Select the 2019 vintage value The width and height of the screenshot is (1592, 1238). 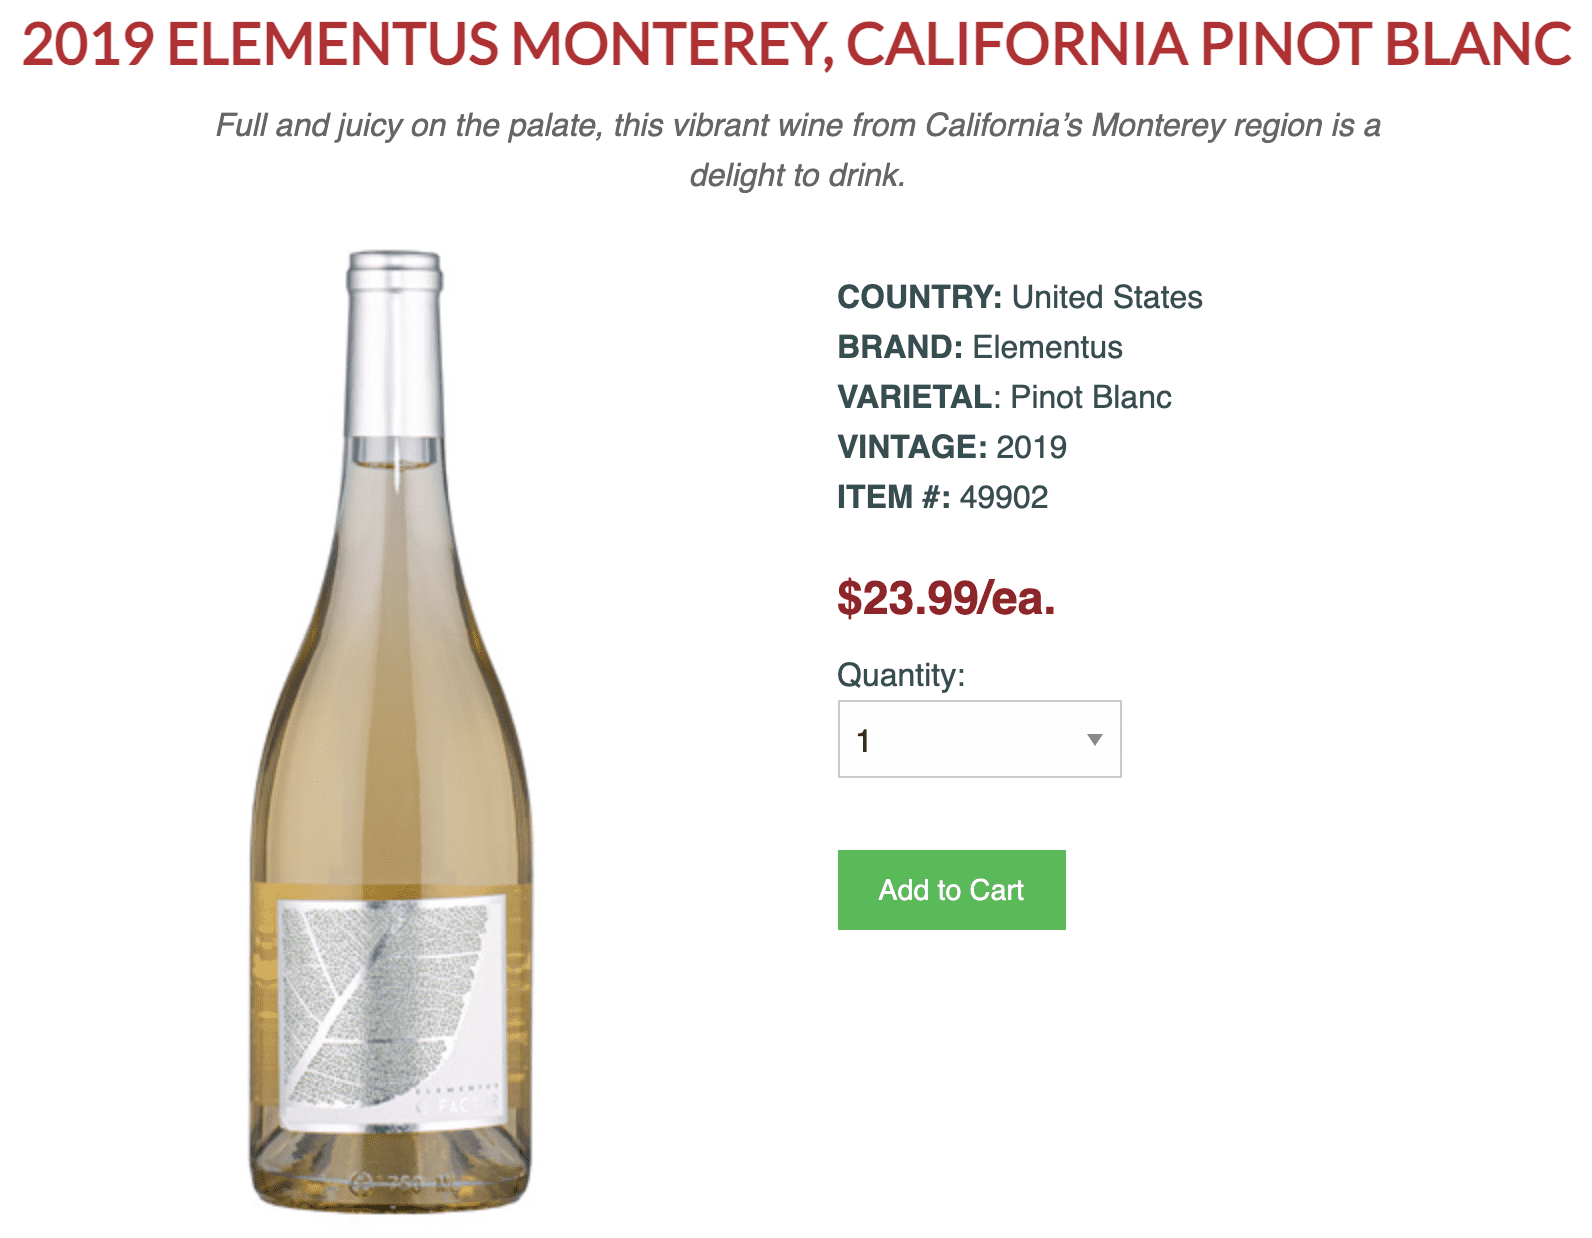click(x=1033, y=447)
